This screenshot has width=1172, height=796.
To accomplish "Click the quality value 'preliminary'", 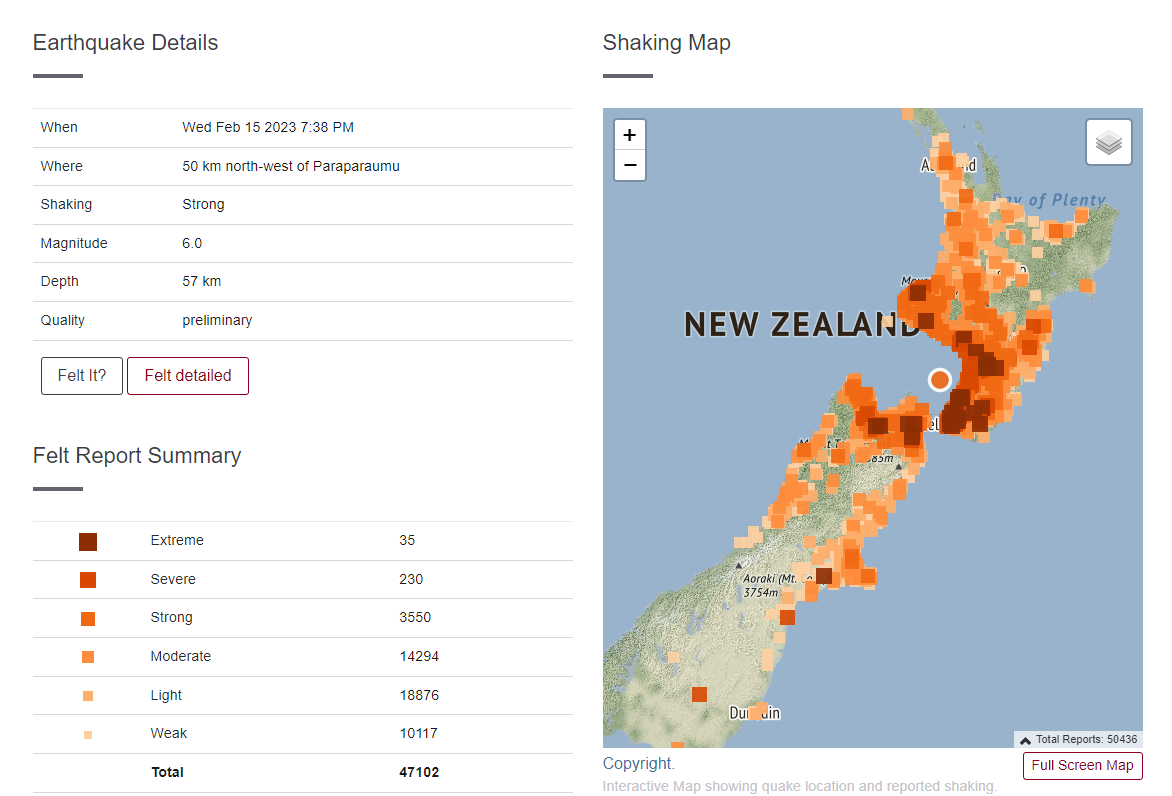I will point(218,320).
